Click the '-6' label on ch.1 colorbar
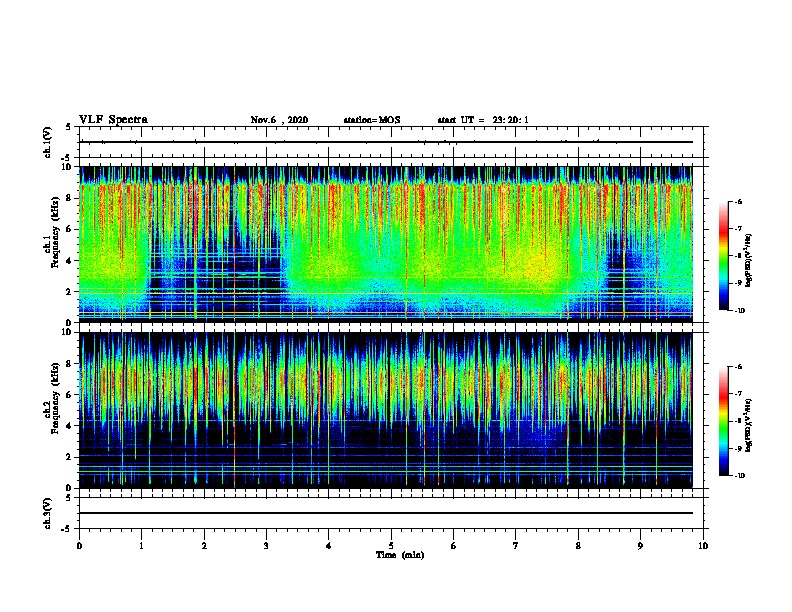Viewport: 792px width, 612px height. click(738, 201)
